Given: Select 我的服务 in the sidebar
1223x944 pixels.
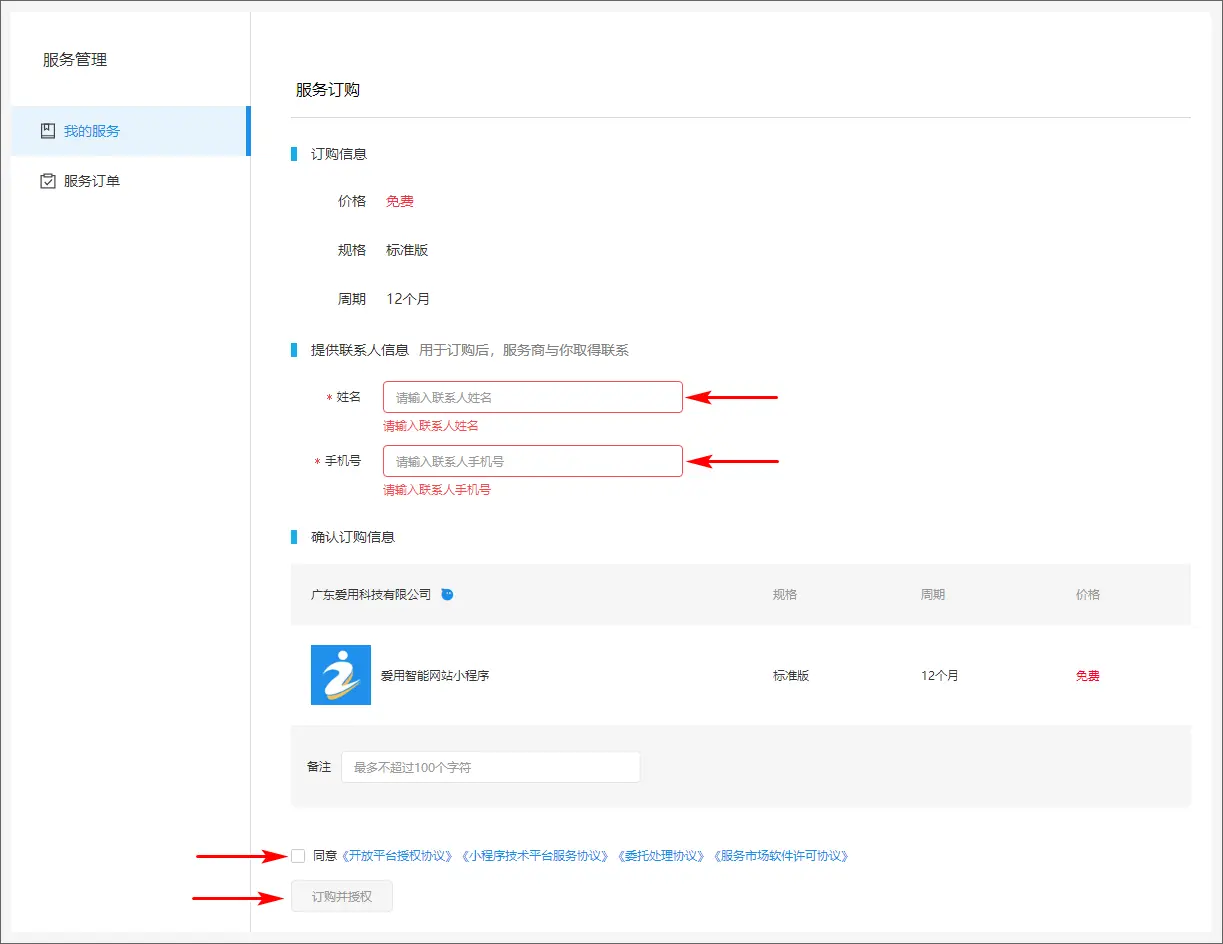Looking at the screenshot, I should coord(92,131).
